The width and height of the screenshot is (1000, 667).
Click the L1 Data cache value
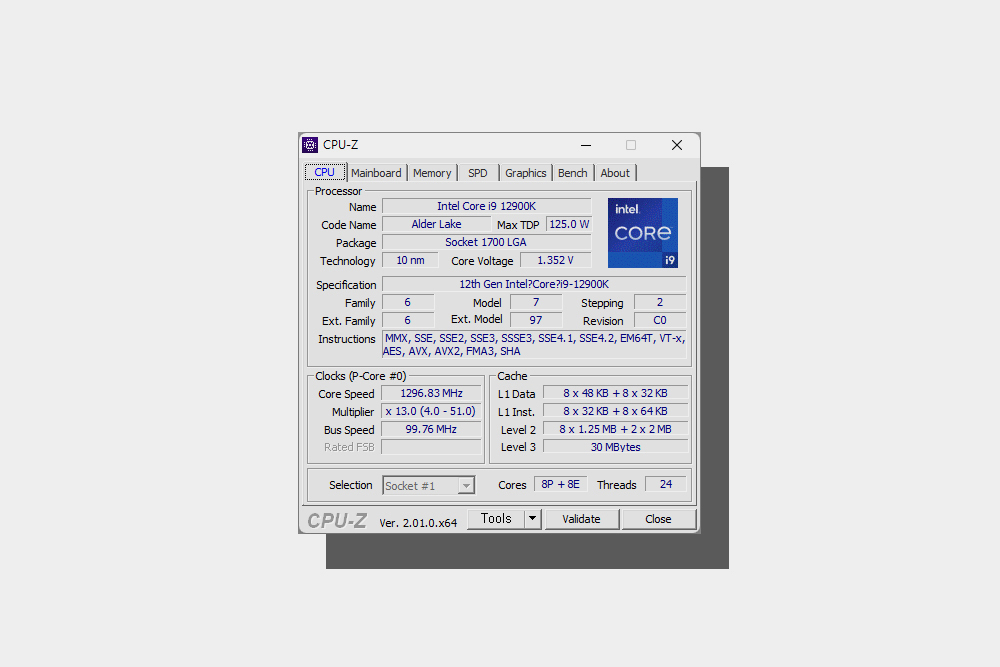click(x=615, y=393)
